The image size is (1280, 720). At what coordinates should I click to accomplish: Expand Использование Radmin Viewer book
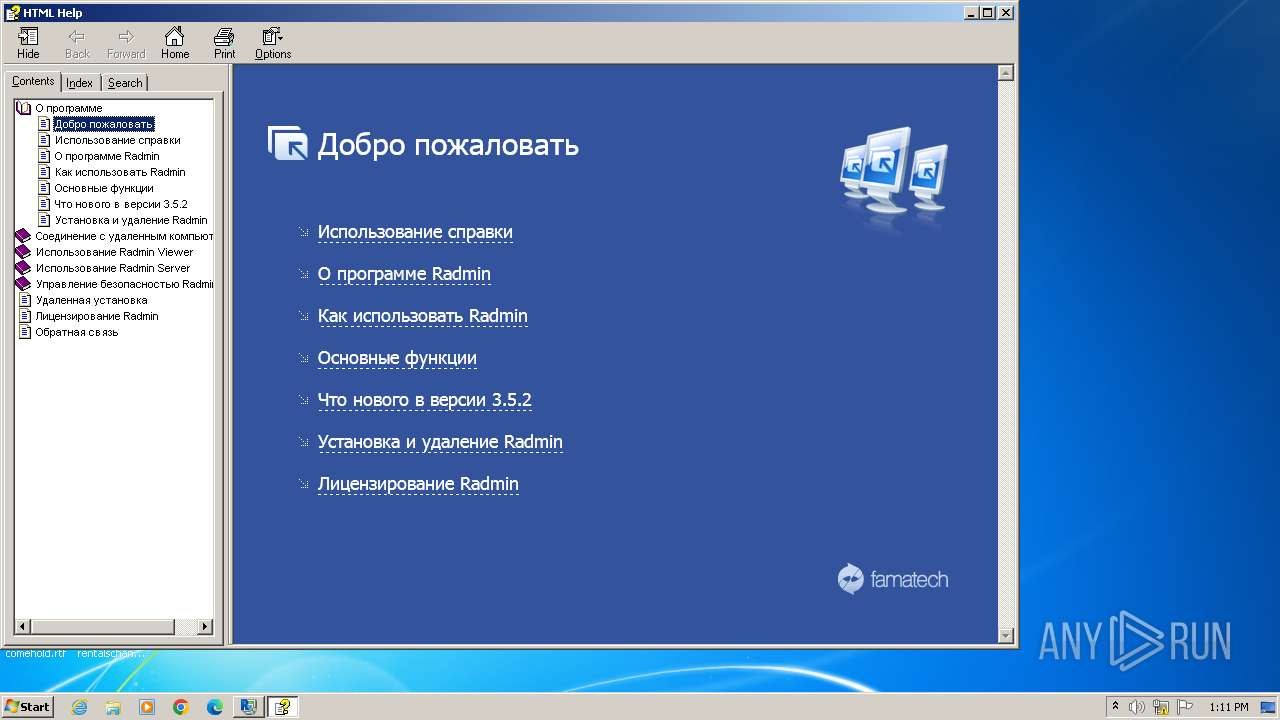click(x=23, y=252)
